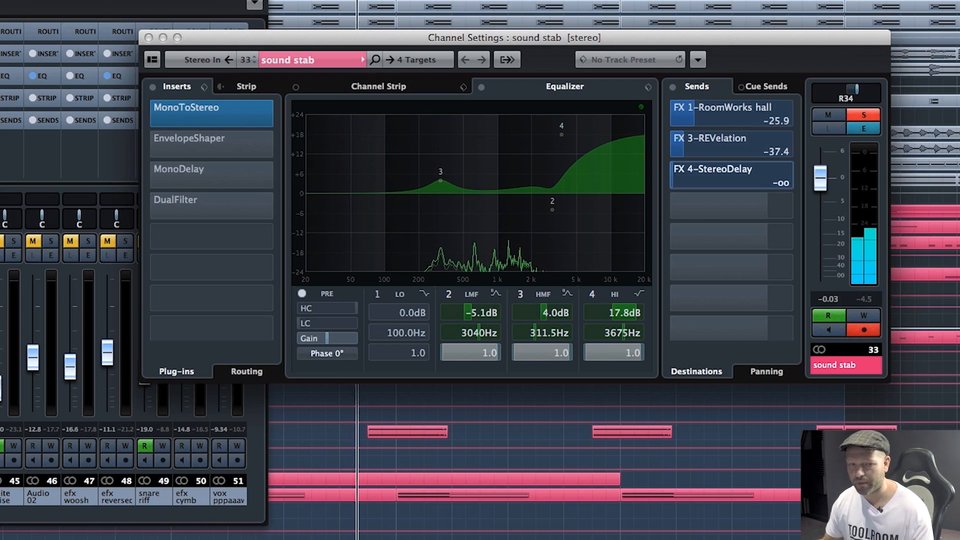Click the channel search magnifier icon
The image size is (960, 540).
pos(375,59)
